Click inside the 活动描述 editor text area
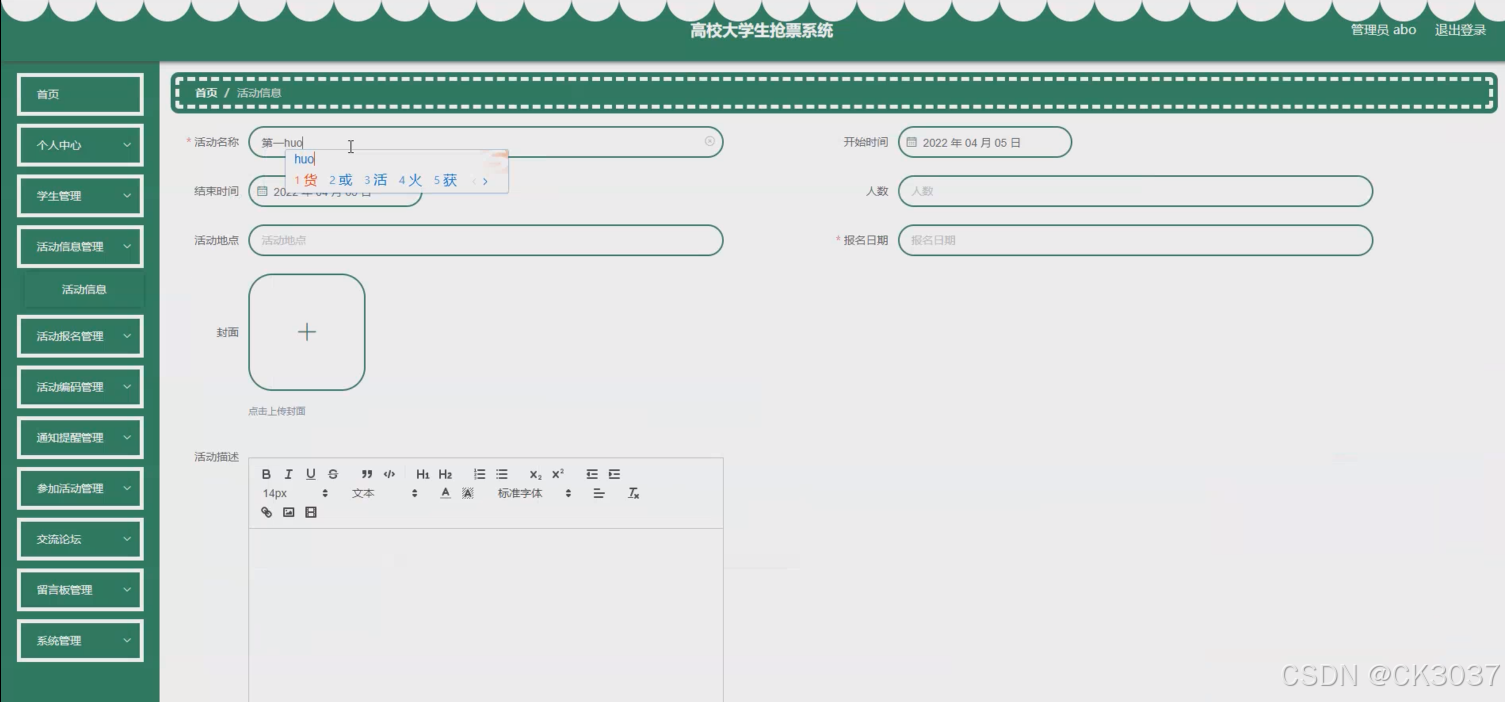 click(486, 615)
